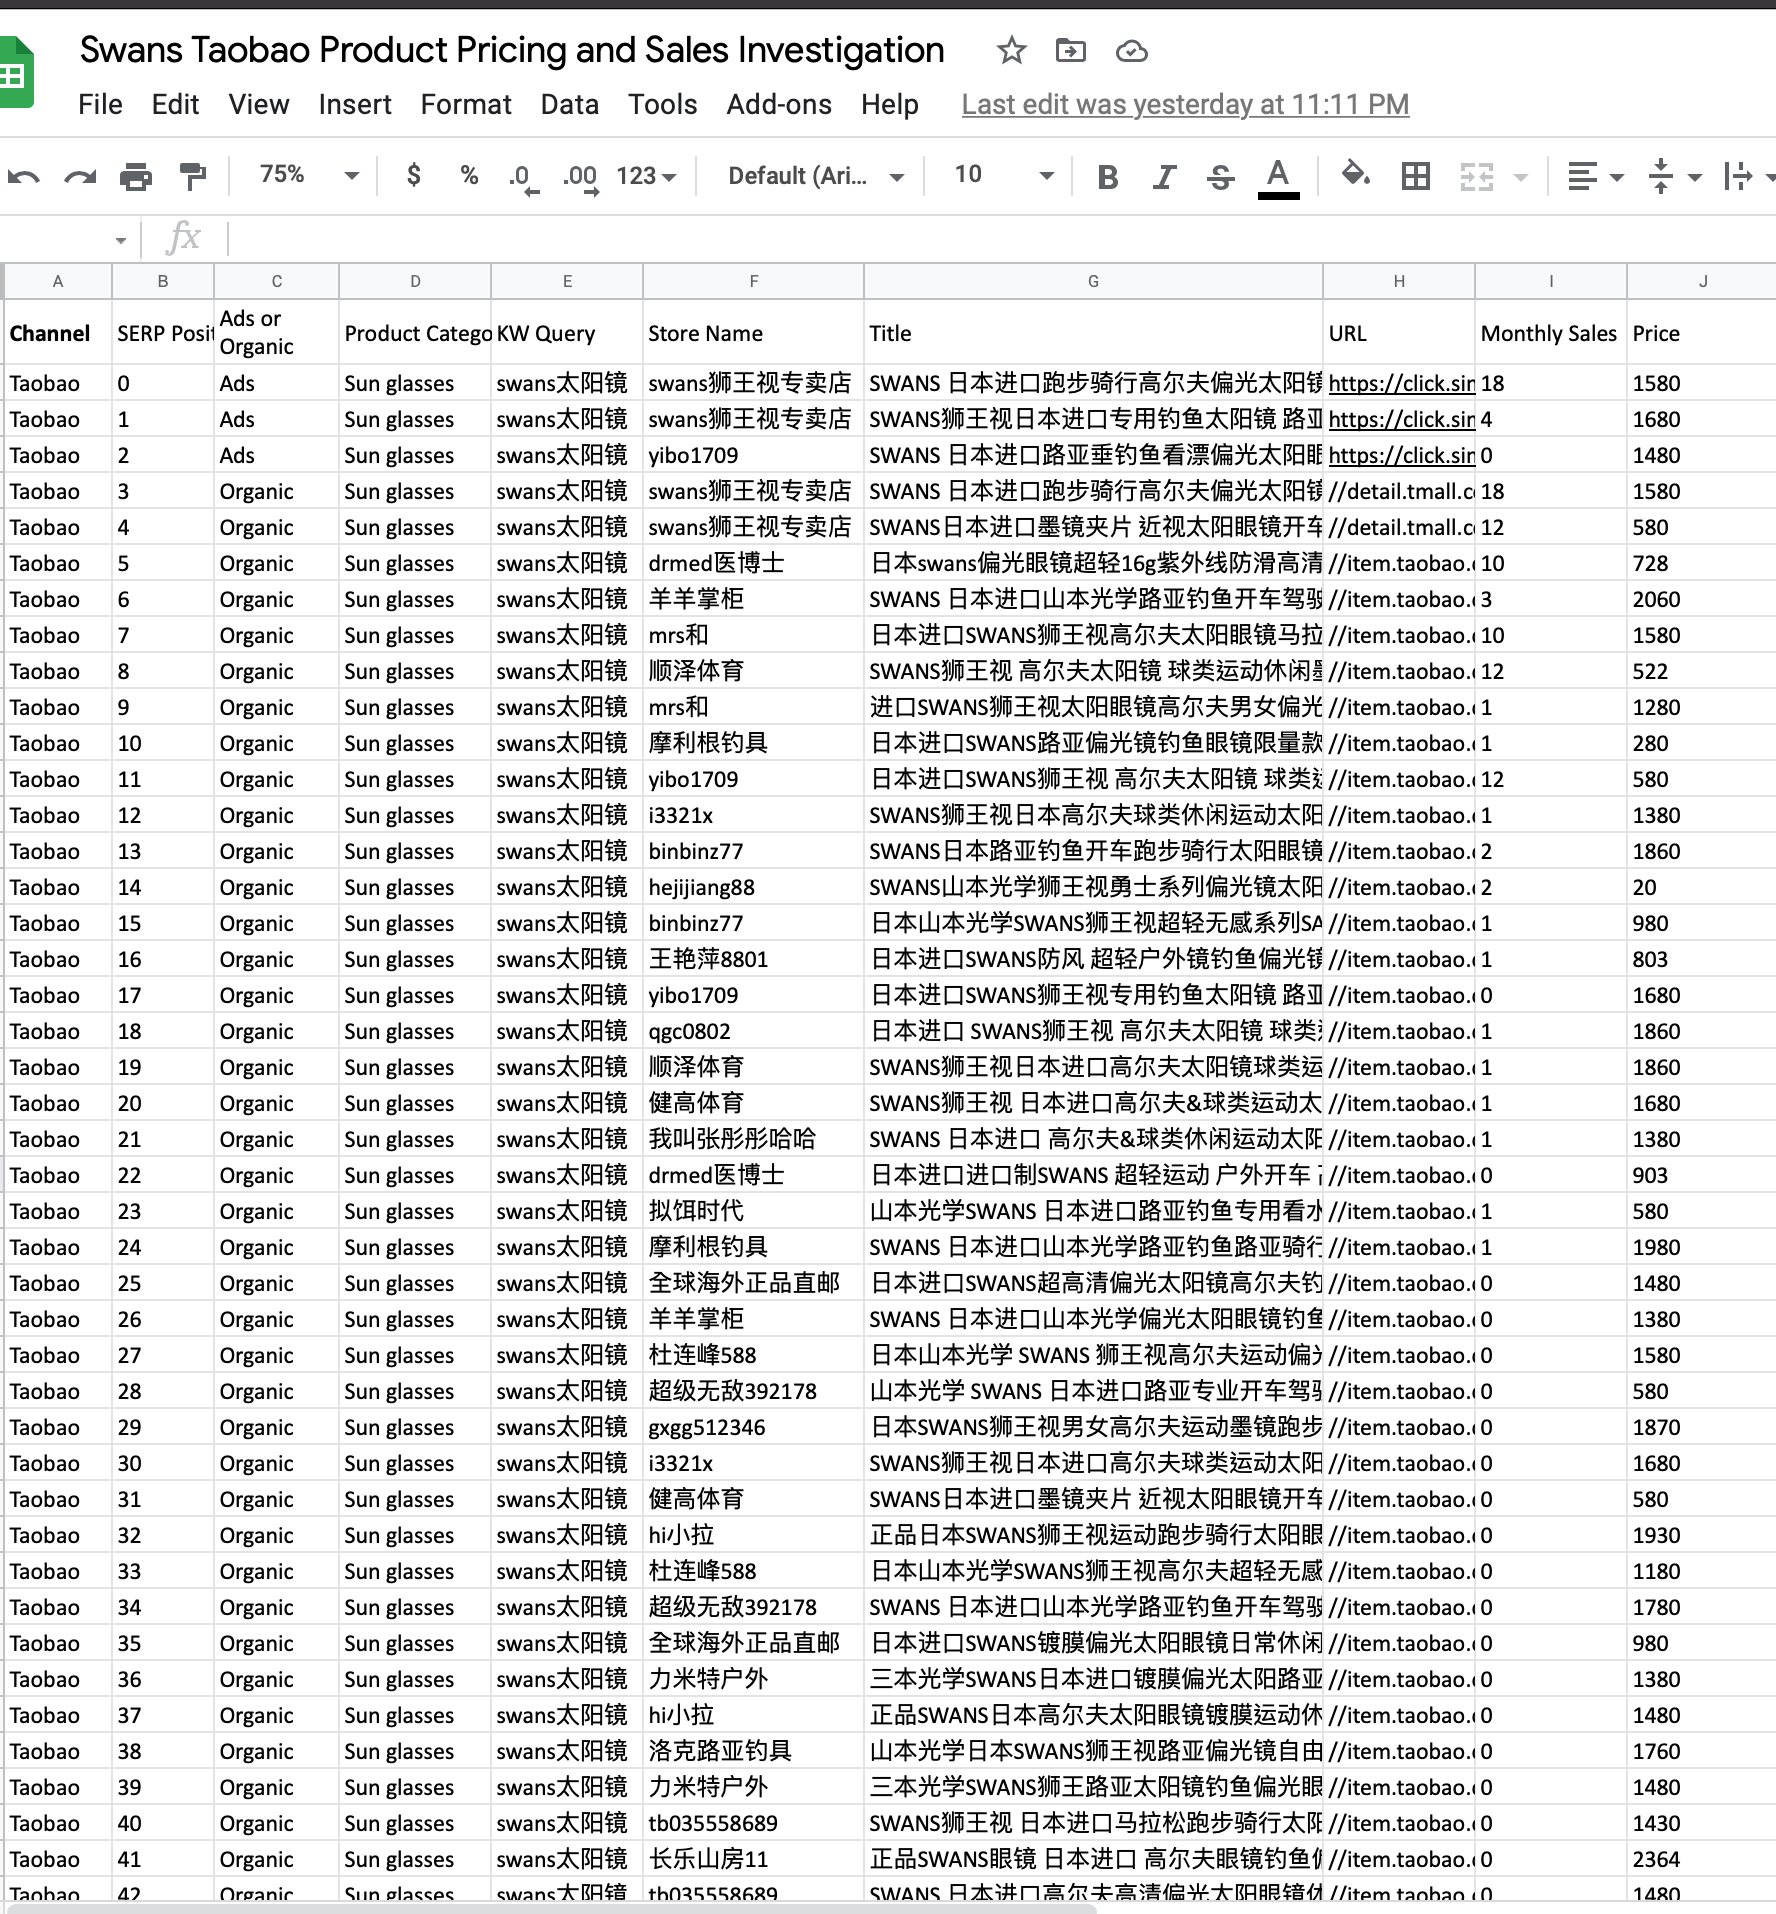Open the Insert menu

tap(355, 104)
